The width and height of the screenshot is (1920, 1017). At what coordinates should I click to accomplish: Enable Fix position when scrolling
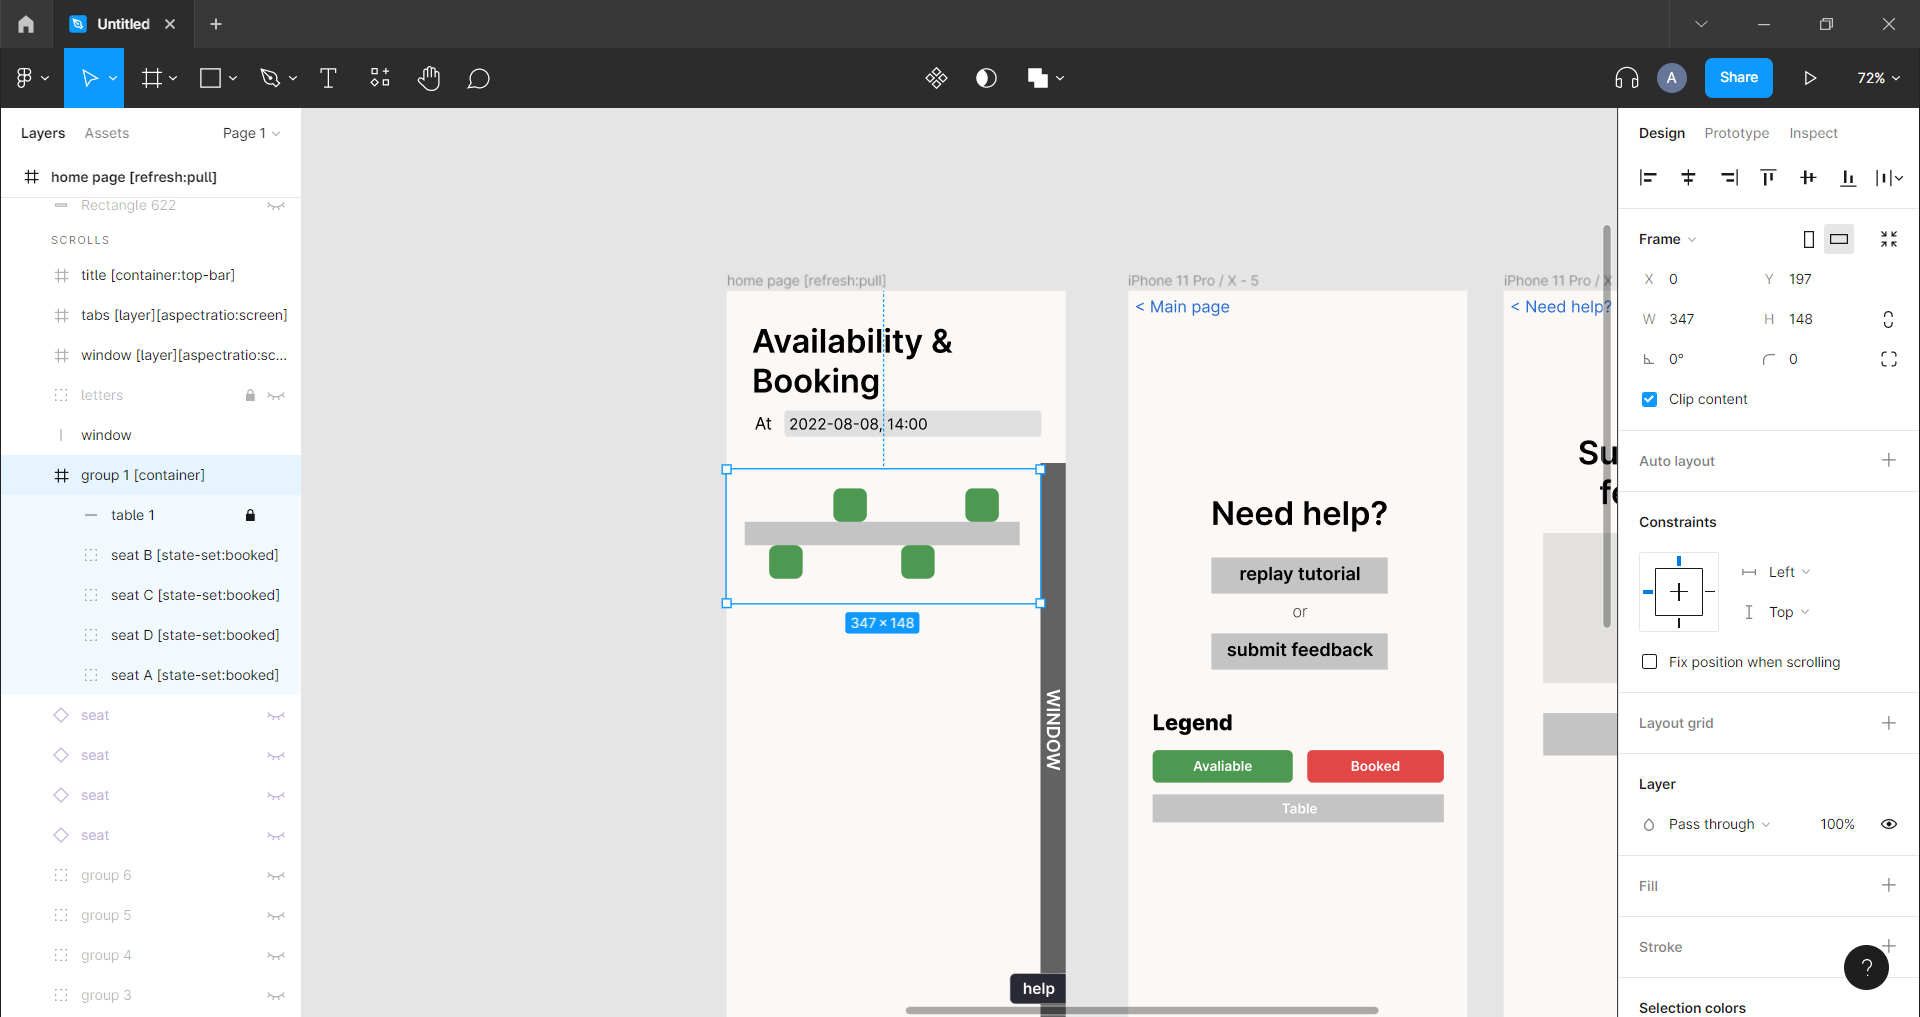1650,662
